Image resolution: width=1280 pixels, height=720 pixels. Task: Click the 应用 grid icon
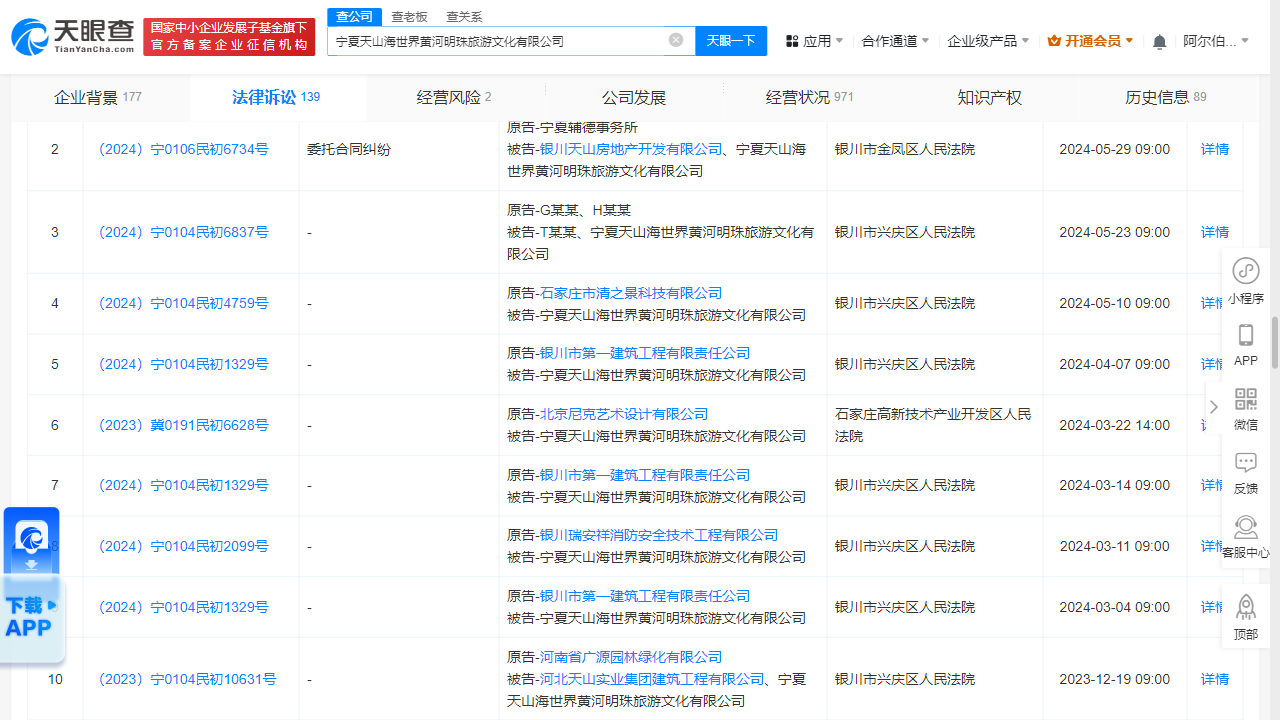pyautogui.click(x=792, y=41)
